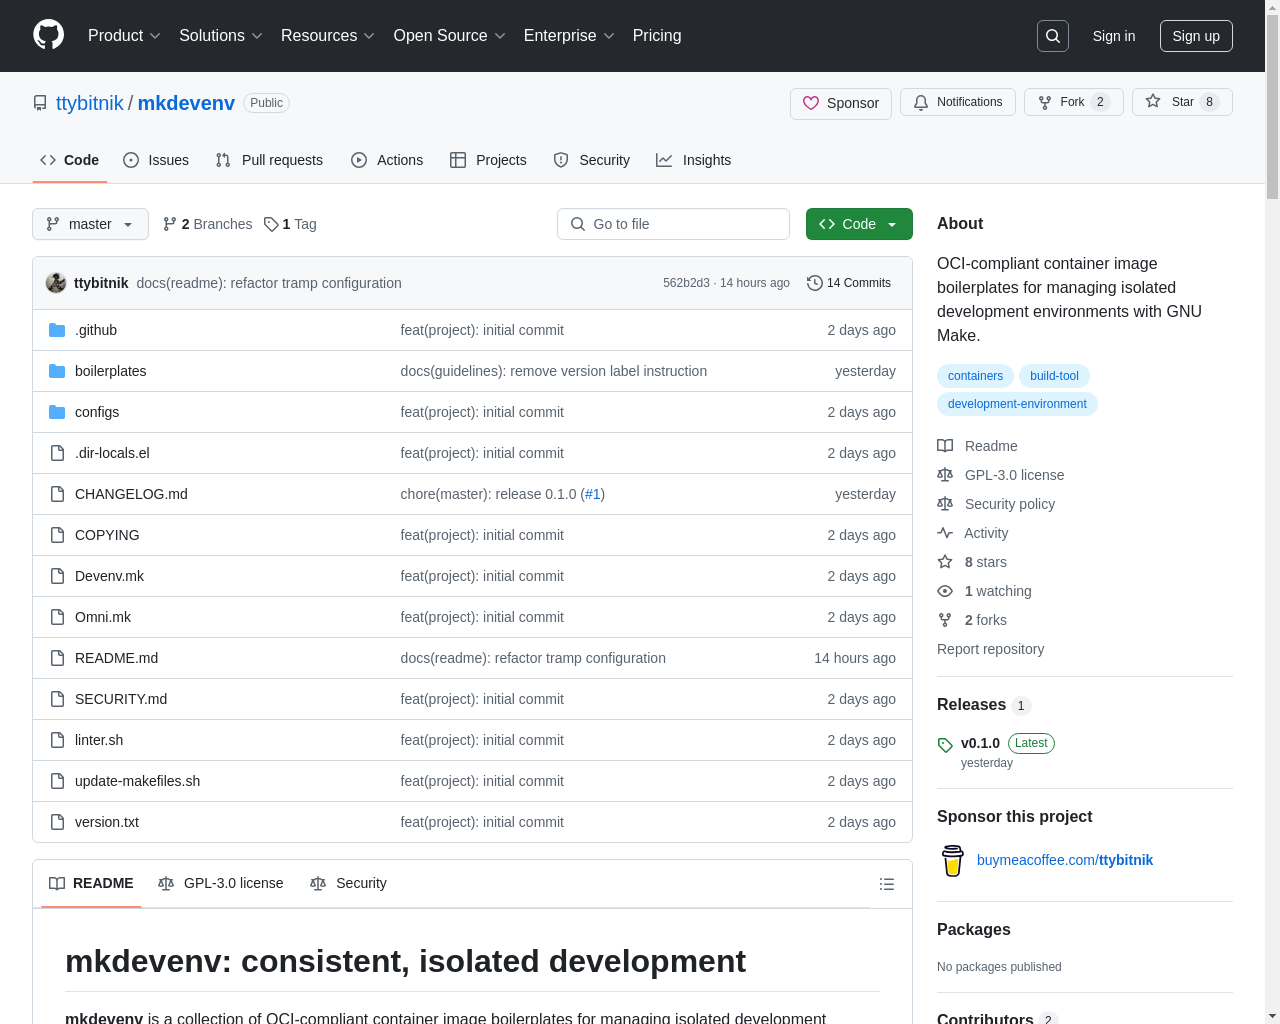Image resolution: width=1280 pixels, height=1024 pixels.
Task: Click the build-tool topic tag
Action: coord(1054,376)
